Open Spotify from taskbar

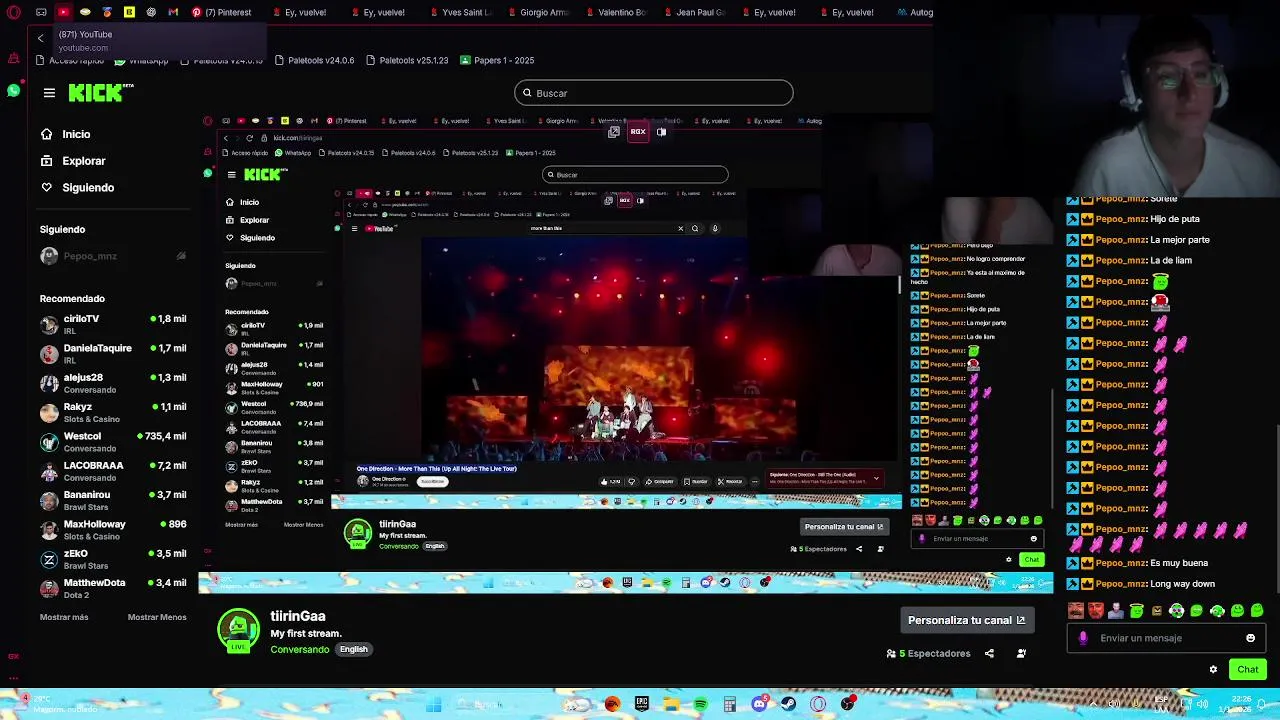(700, 704)
